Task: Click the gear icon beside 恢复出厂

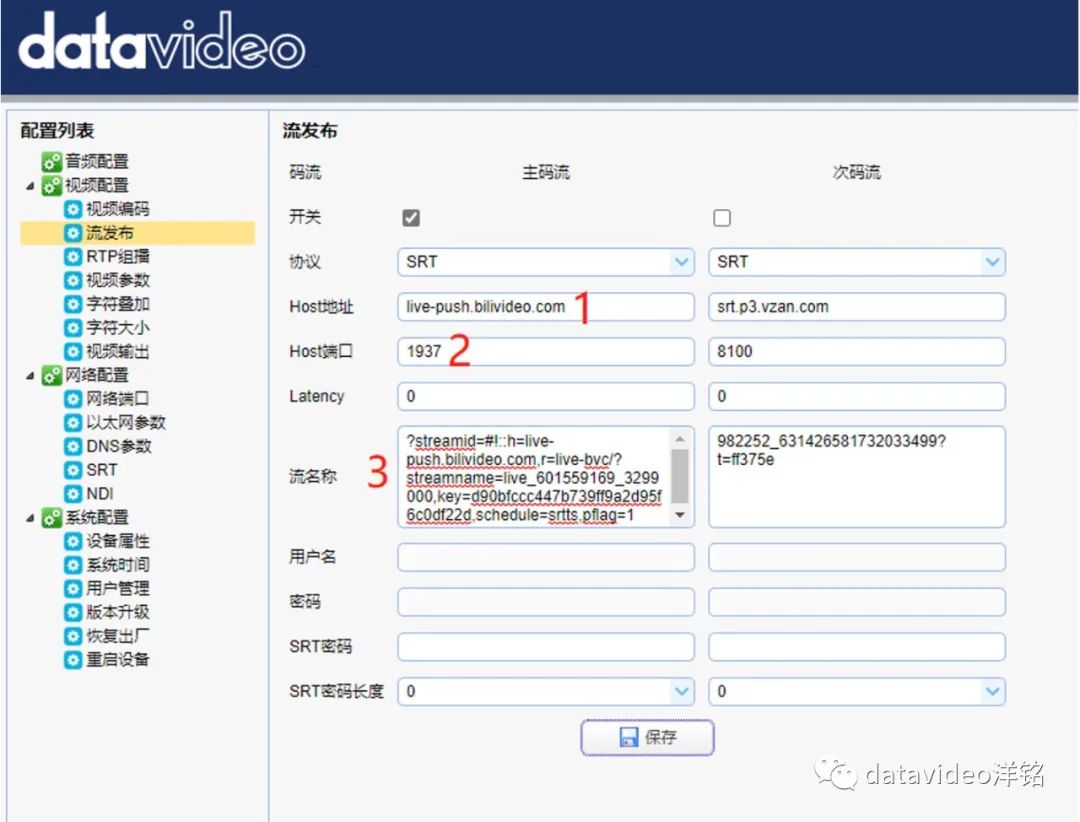Action: pyautogui.click(x=73, y=636)
